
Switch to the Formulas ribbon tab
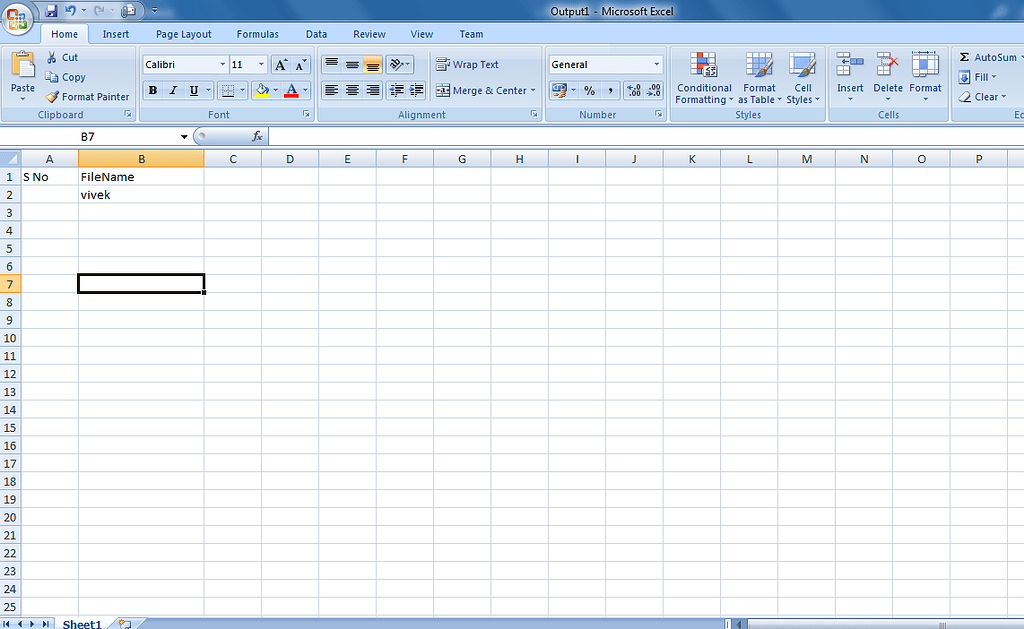tap(257, 33)
